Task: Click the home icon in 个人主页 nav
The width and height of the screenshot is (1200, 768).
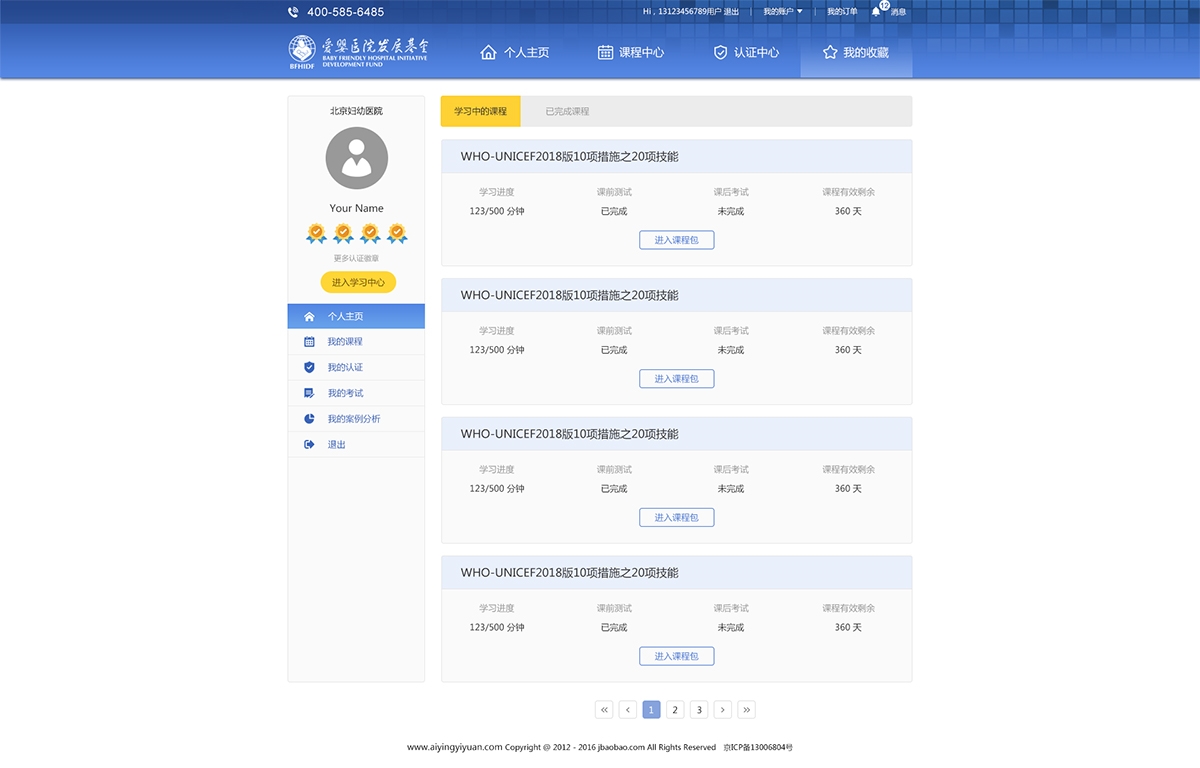Action: (x=488, y=52)
